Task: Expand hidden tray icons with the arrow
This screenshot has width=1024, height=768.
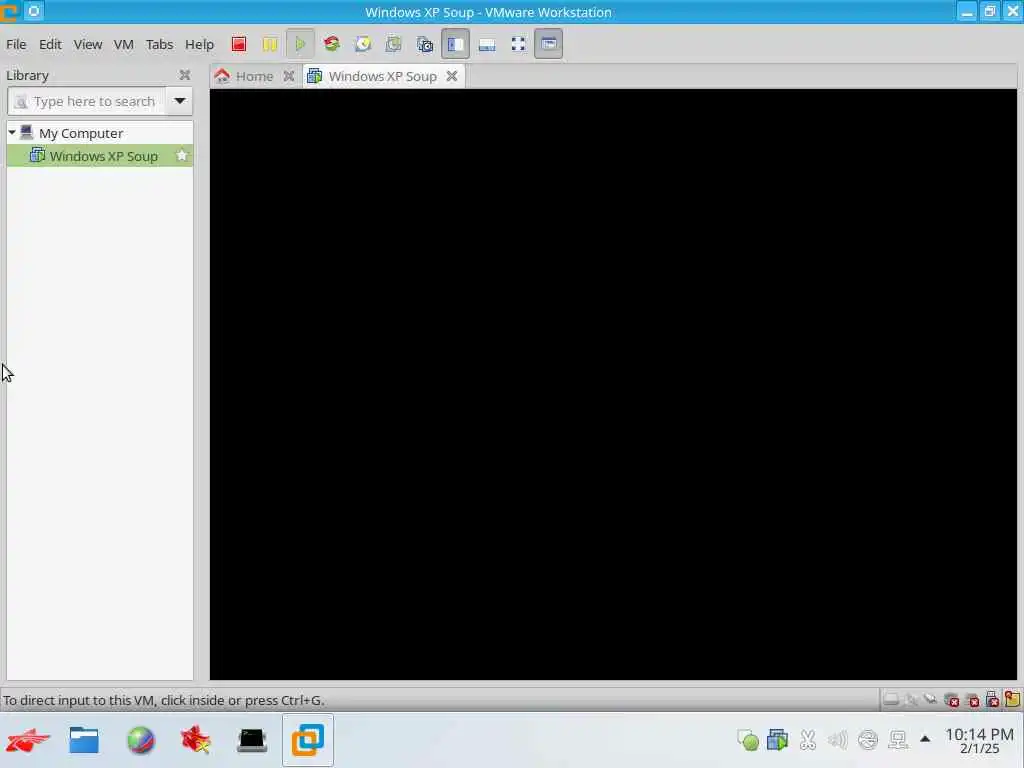Action: click(x=925, y=739)
